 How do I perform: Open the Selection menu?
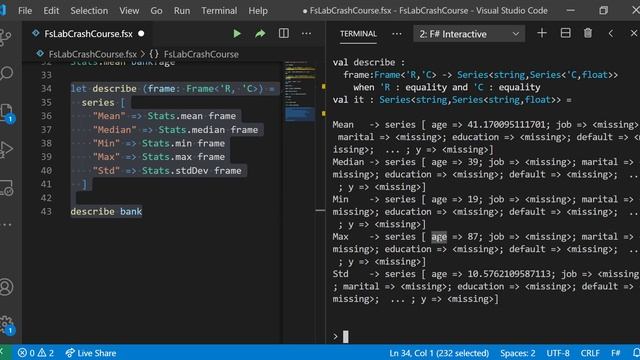pyautogui.click(x=89, y=11)
